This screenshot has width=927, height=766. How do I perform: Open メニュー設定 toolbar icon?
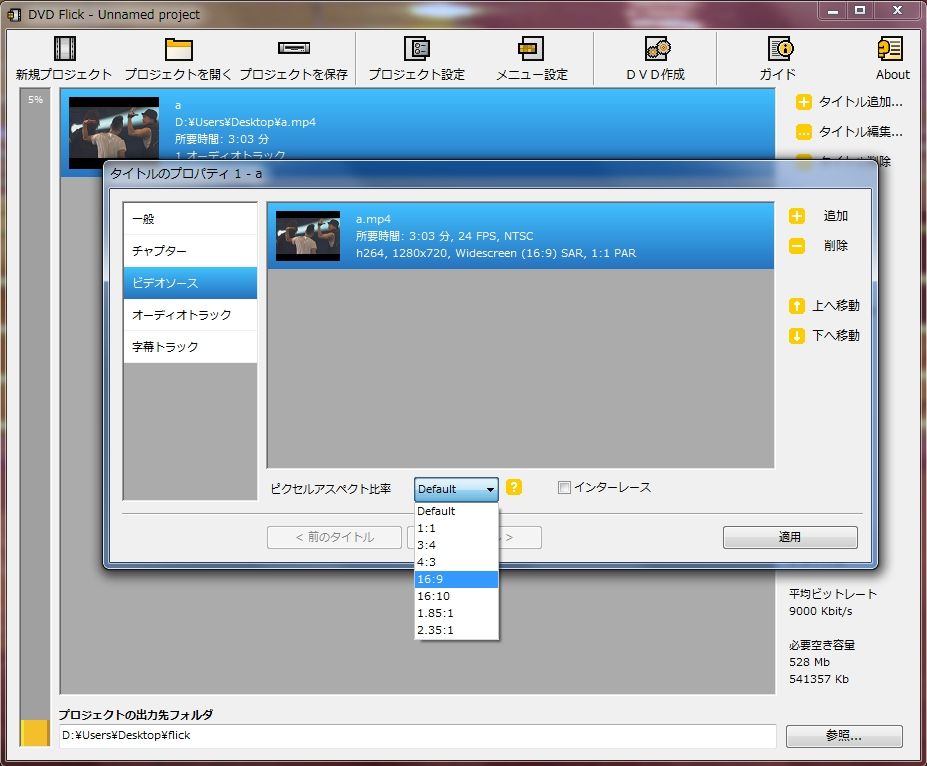(x=531, y=48)
